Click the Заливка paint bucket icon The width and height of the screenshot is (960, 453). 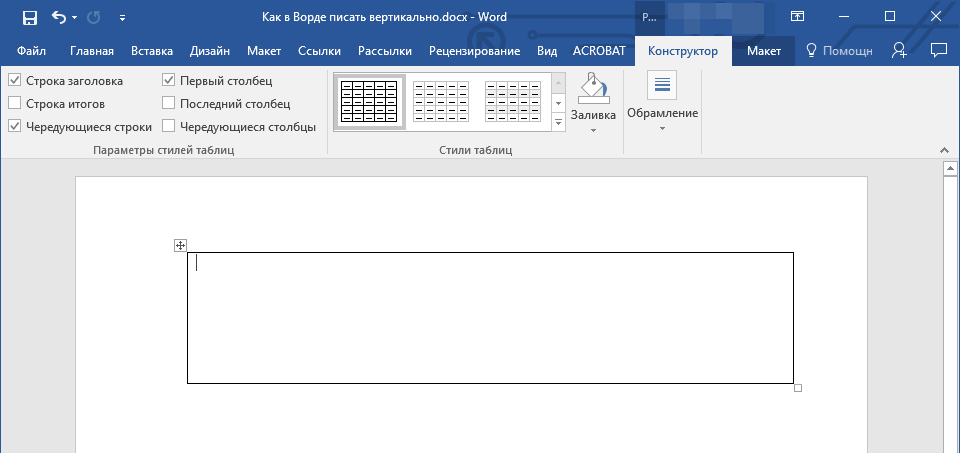click(593, 89)
